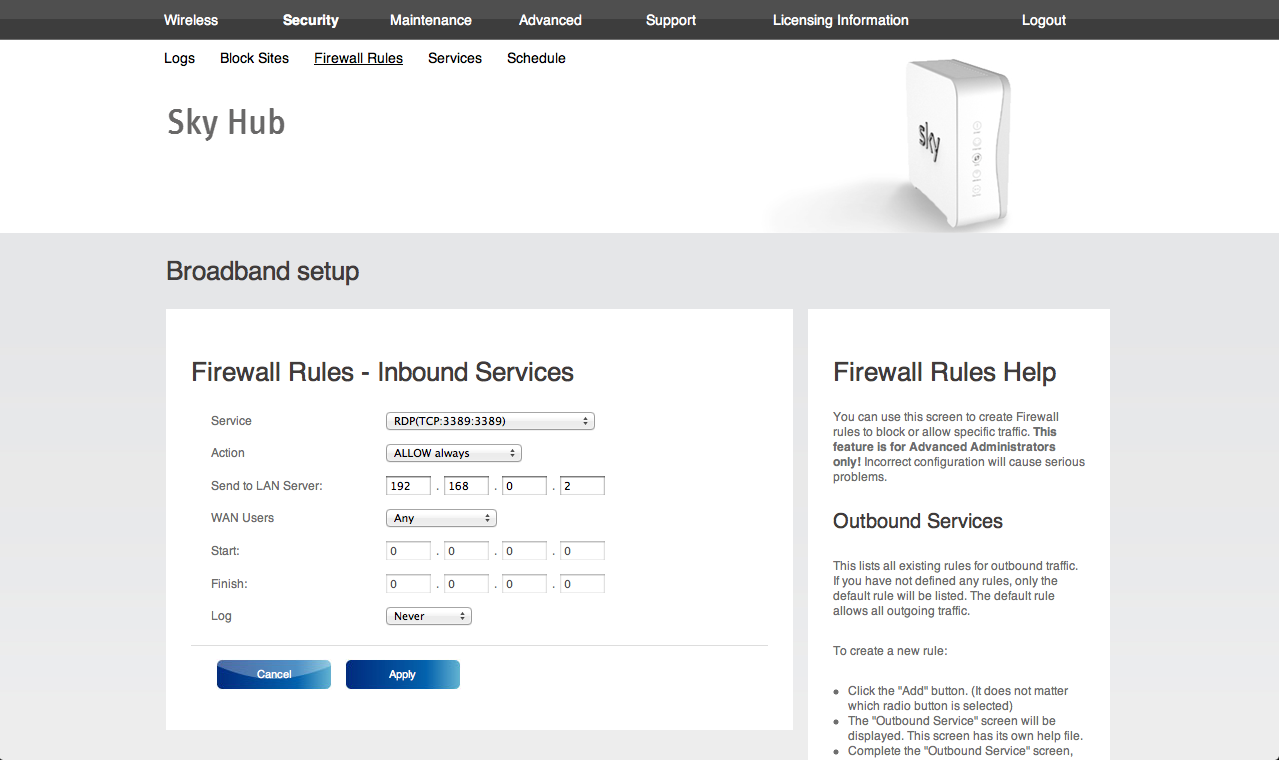Open the Log dropdown set to Never
Viewport: 1279px width, 760px height.
428,616
